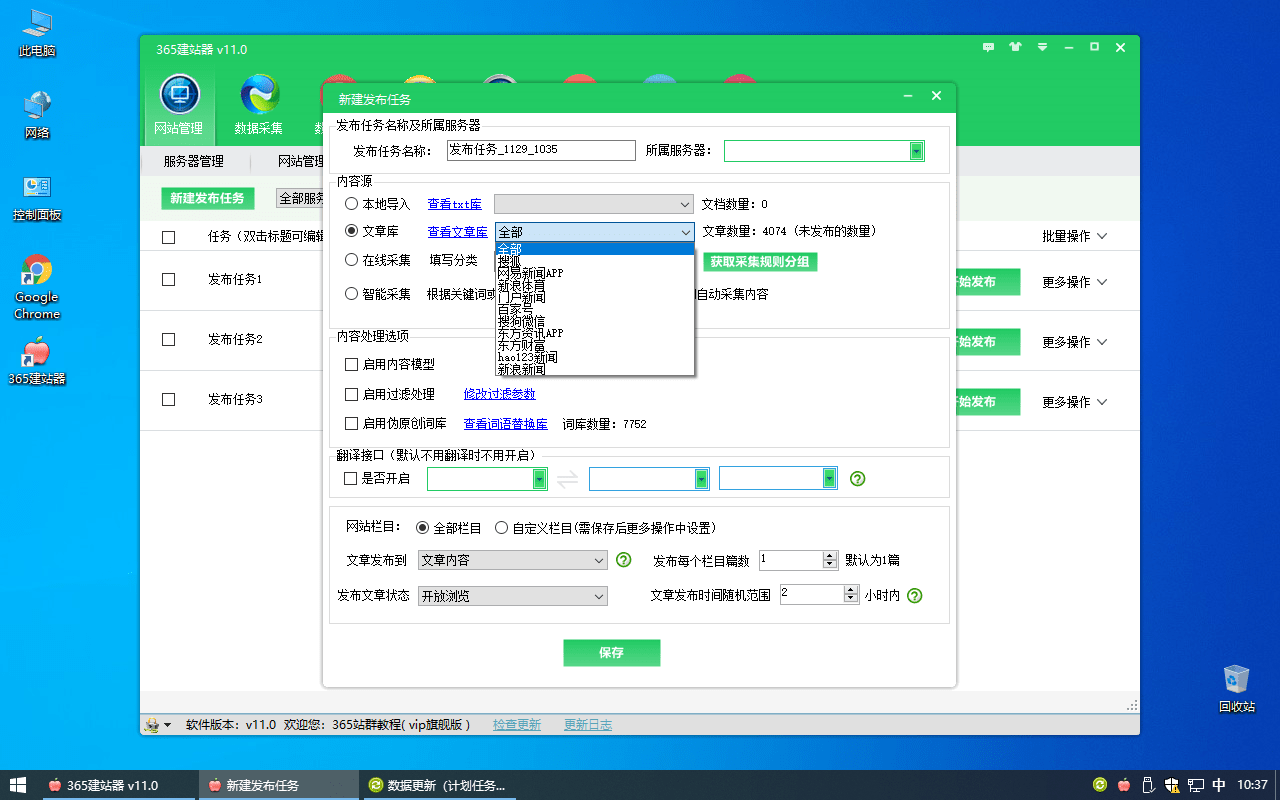The height and width of the screenshot is (800, 1280).
Task: Click the help icon beside 文章发布到 dropdown
Action: click(624, 560)
